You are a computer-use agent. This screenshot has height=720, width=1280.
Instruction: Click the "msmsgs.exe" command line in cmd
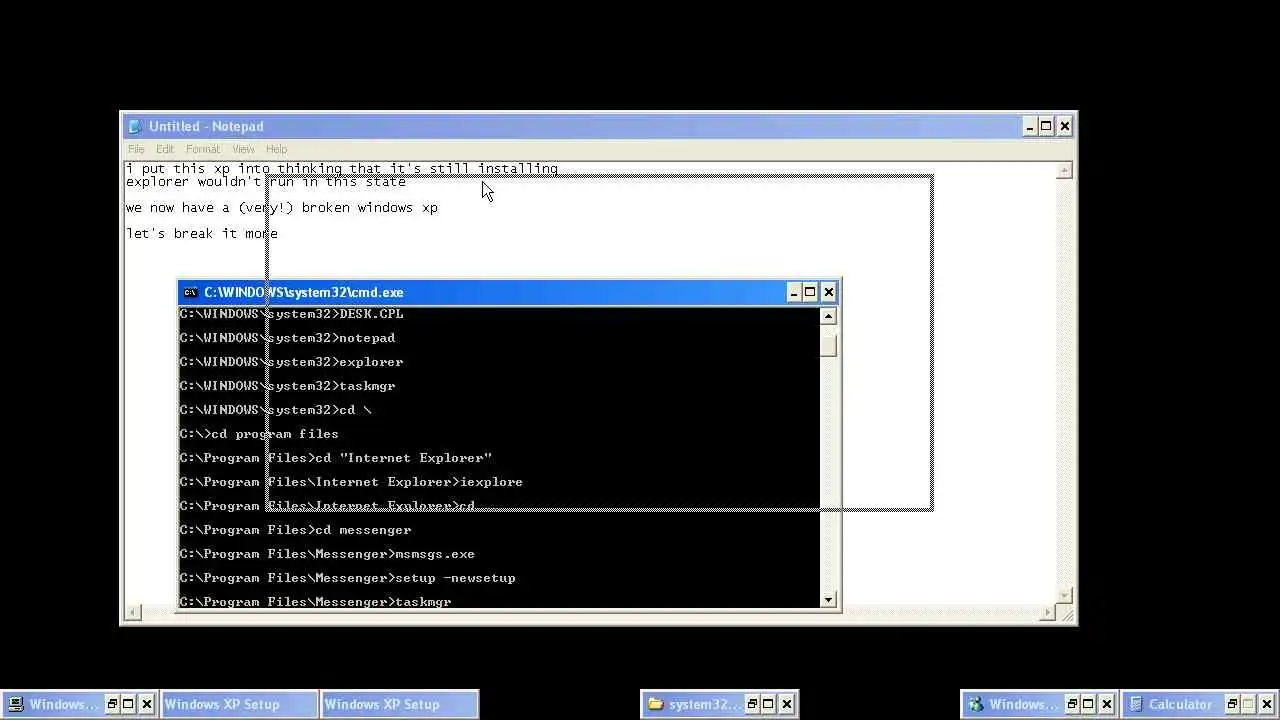click(x=328, y=554)
